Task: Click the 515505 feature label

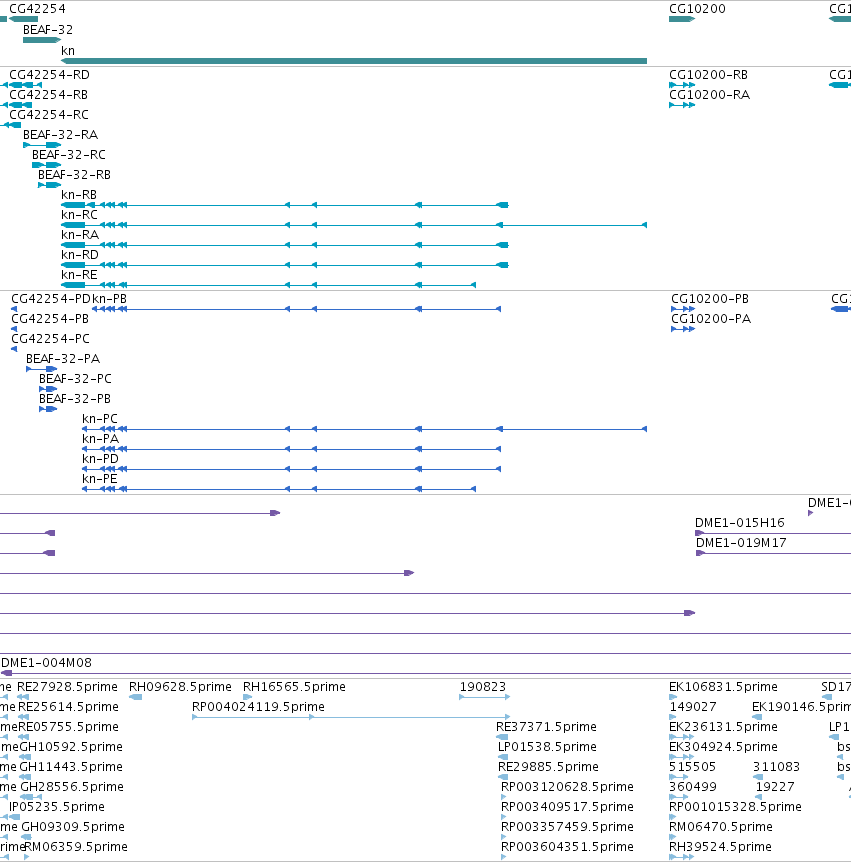Action: (x=693, y=767)
